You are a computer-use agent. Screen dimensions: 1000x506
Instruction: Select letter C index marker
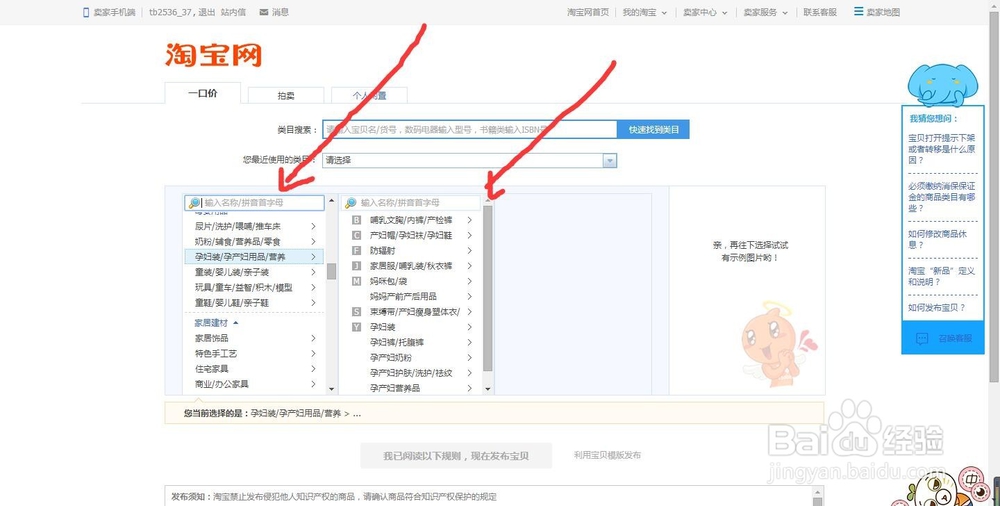(x=357, y=235)
